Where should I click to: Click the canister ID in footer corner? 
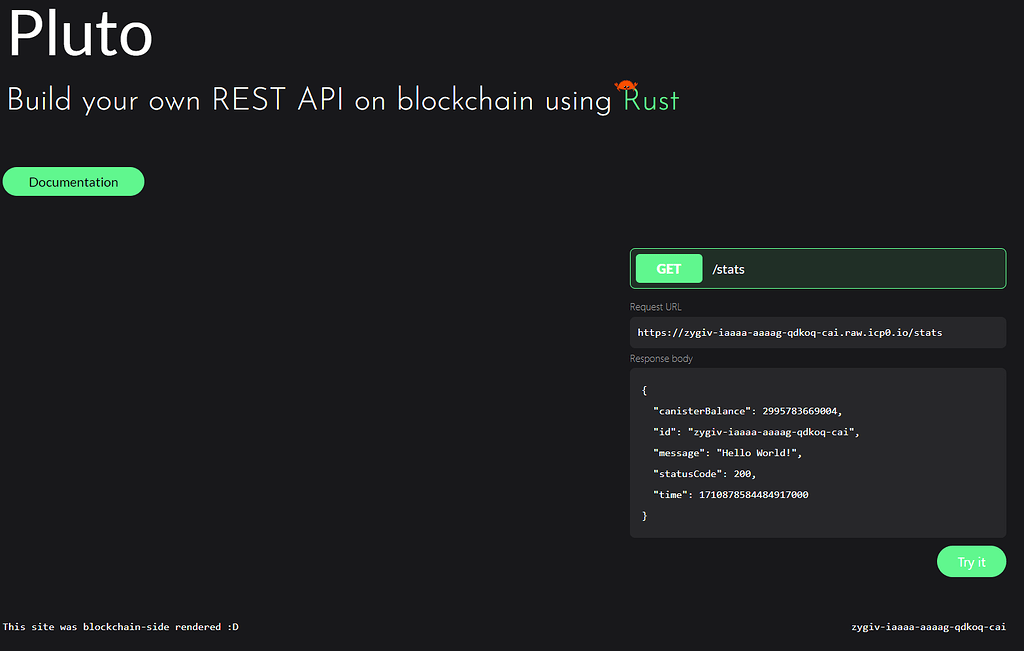928,627
